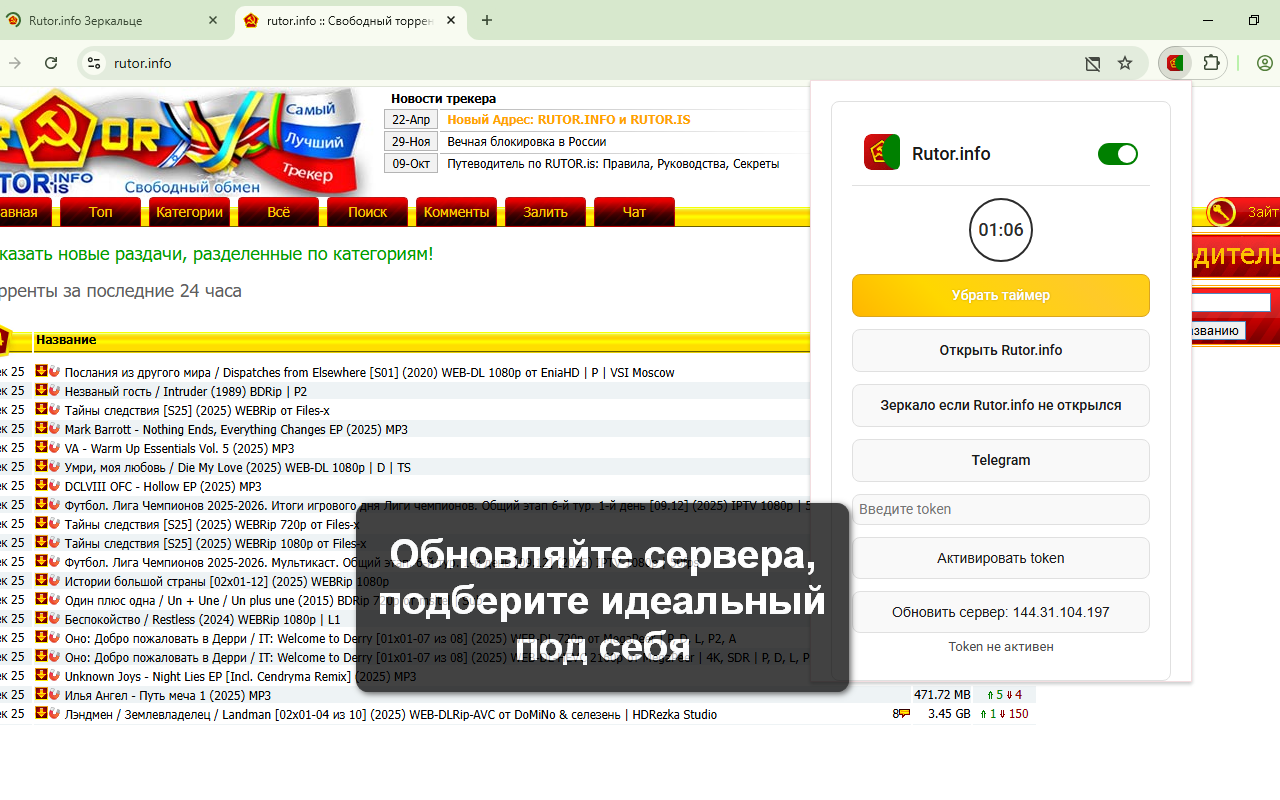Image resolution: width=1280 pixels, height=800 pixels.
Task: Click the Активировать token button
Action: point(1000,557)
